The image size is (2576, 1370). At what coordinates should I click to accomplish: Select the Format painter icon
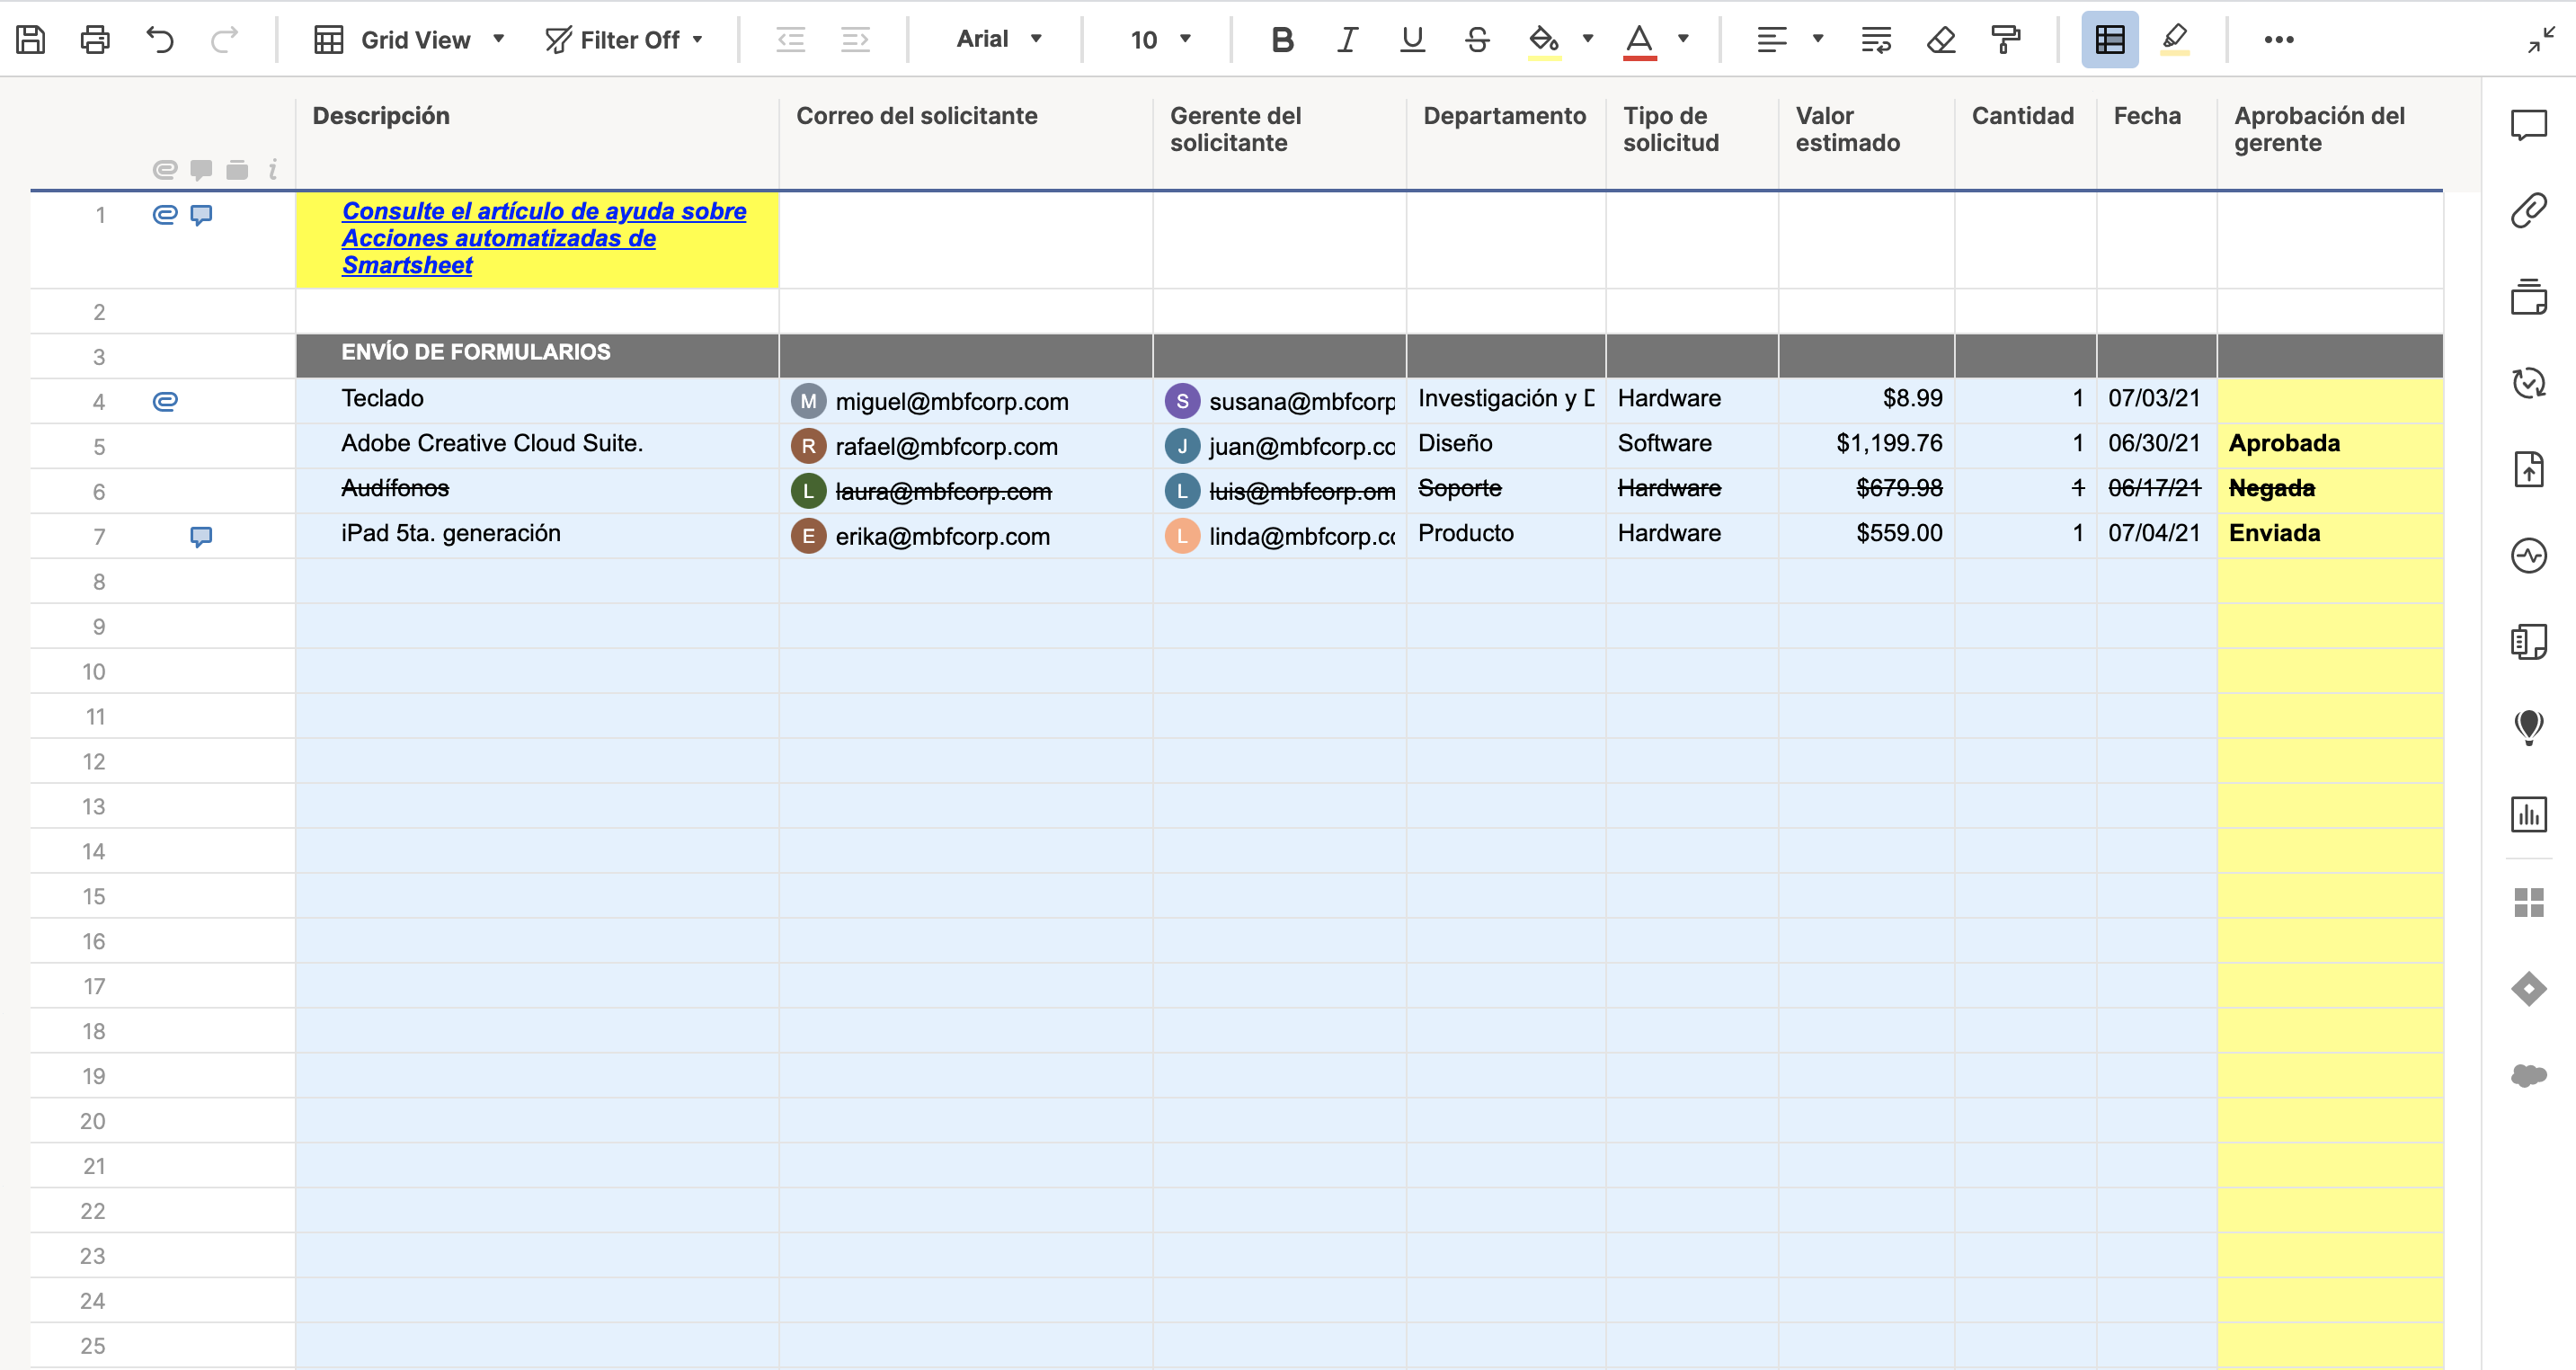coord(2006,40)
